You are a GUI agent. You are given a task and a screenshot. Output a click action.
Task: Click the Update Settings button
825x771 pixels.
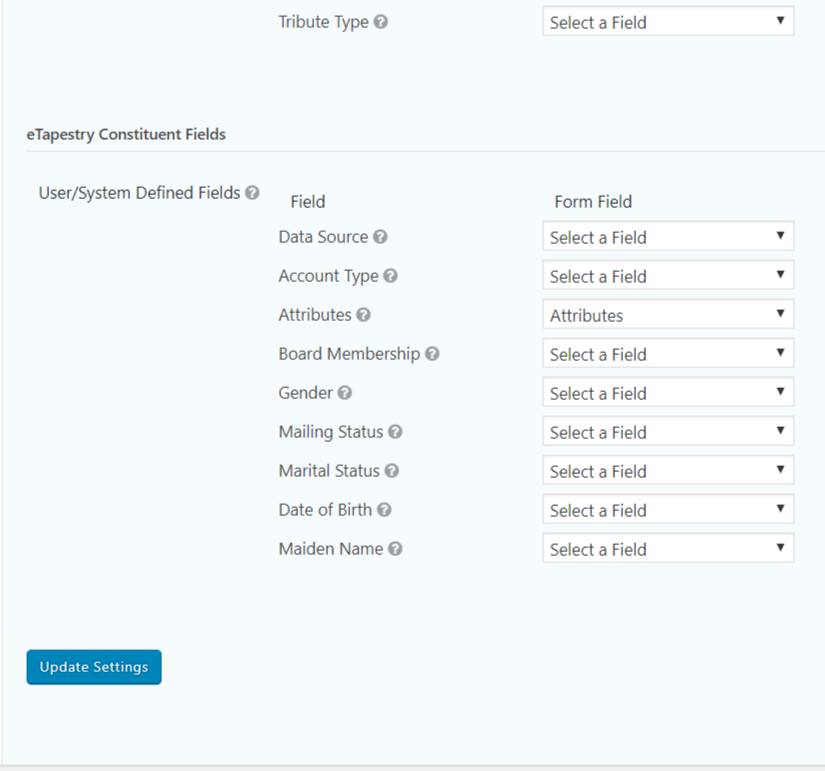pyautogui.click(x=94, y=667)
